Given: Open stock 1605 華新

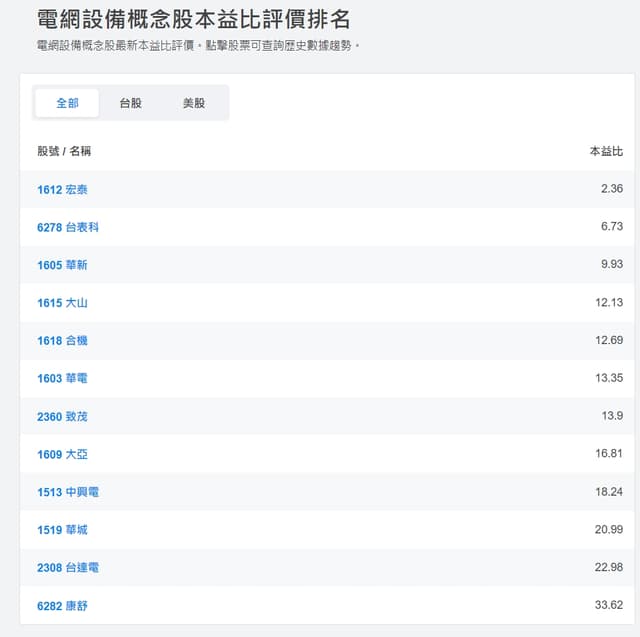Looking at the screenshot, I should pos(62,265).
